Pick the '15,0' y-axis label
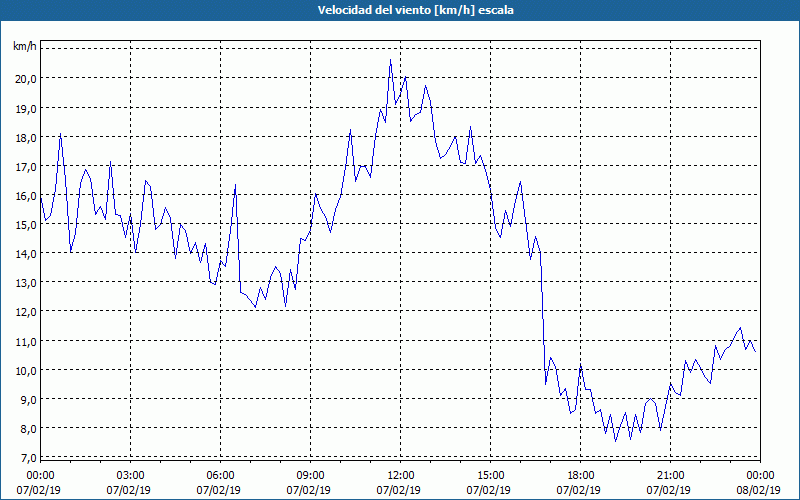Image resolution: width=800 pixels, height=500 pixels. 25,225
